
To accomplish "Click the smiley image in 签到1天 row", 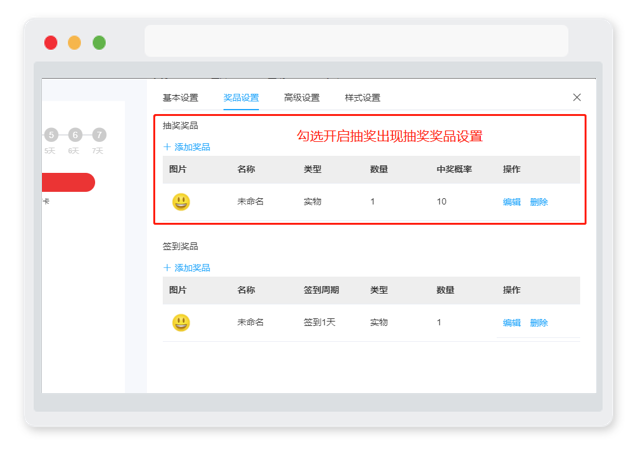I will click(181, 322).
